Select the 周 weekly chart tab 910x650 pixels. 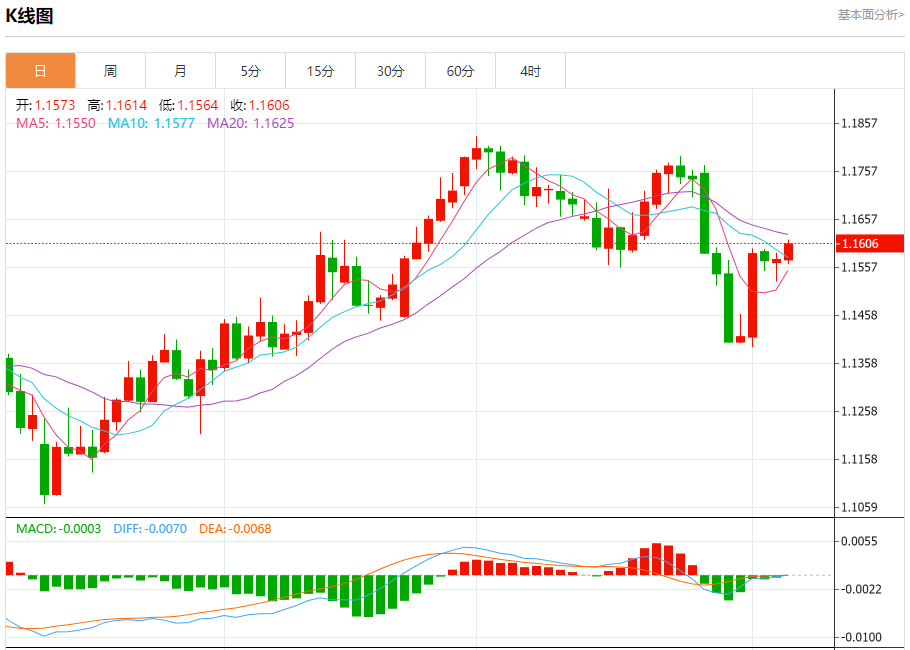click(x=110, y=71)
